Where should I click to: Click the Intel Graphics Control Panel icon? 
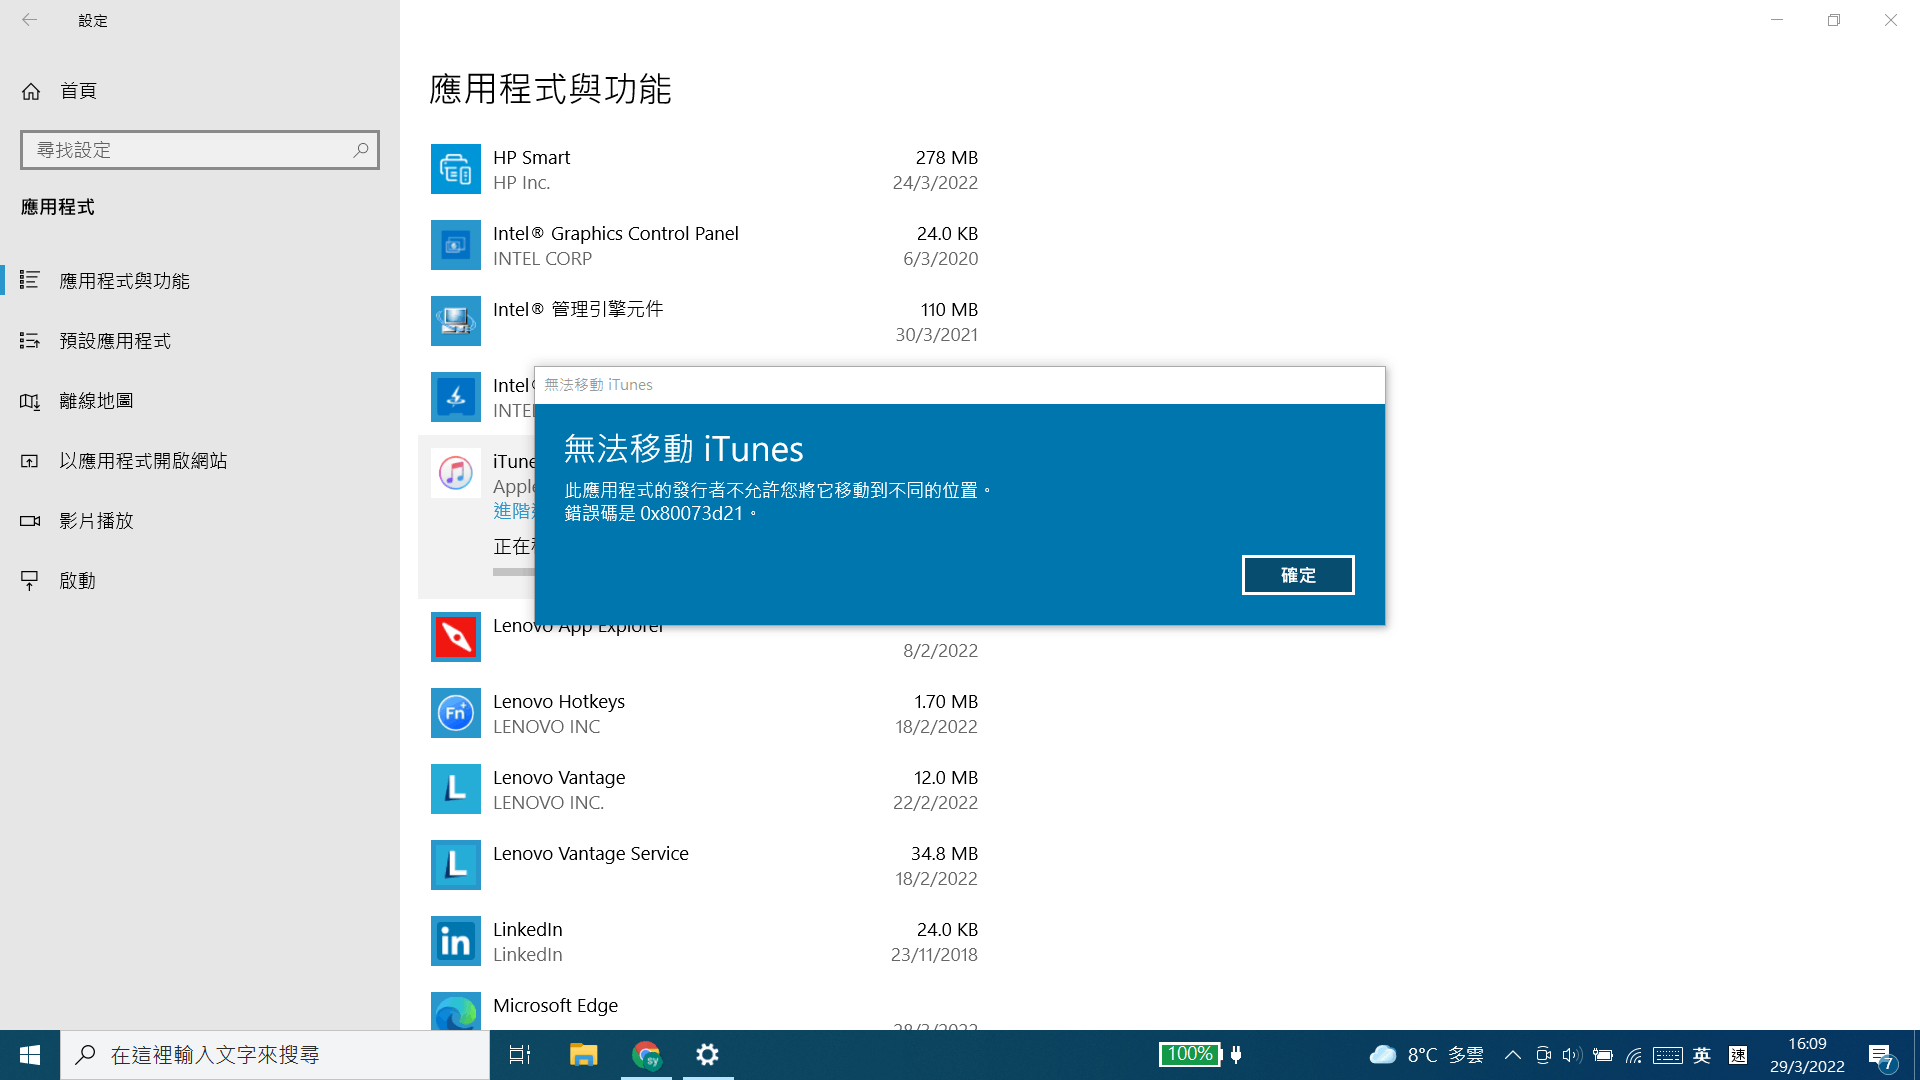click(455, 246)
